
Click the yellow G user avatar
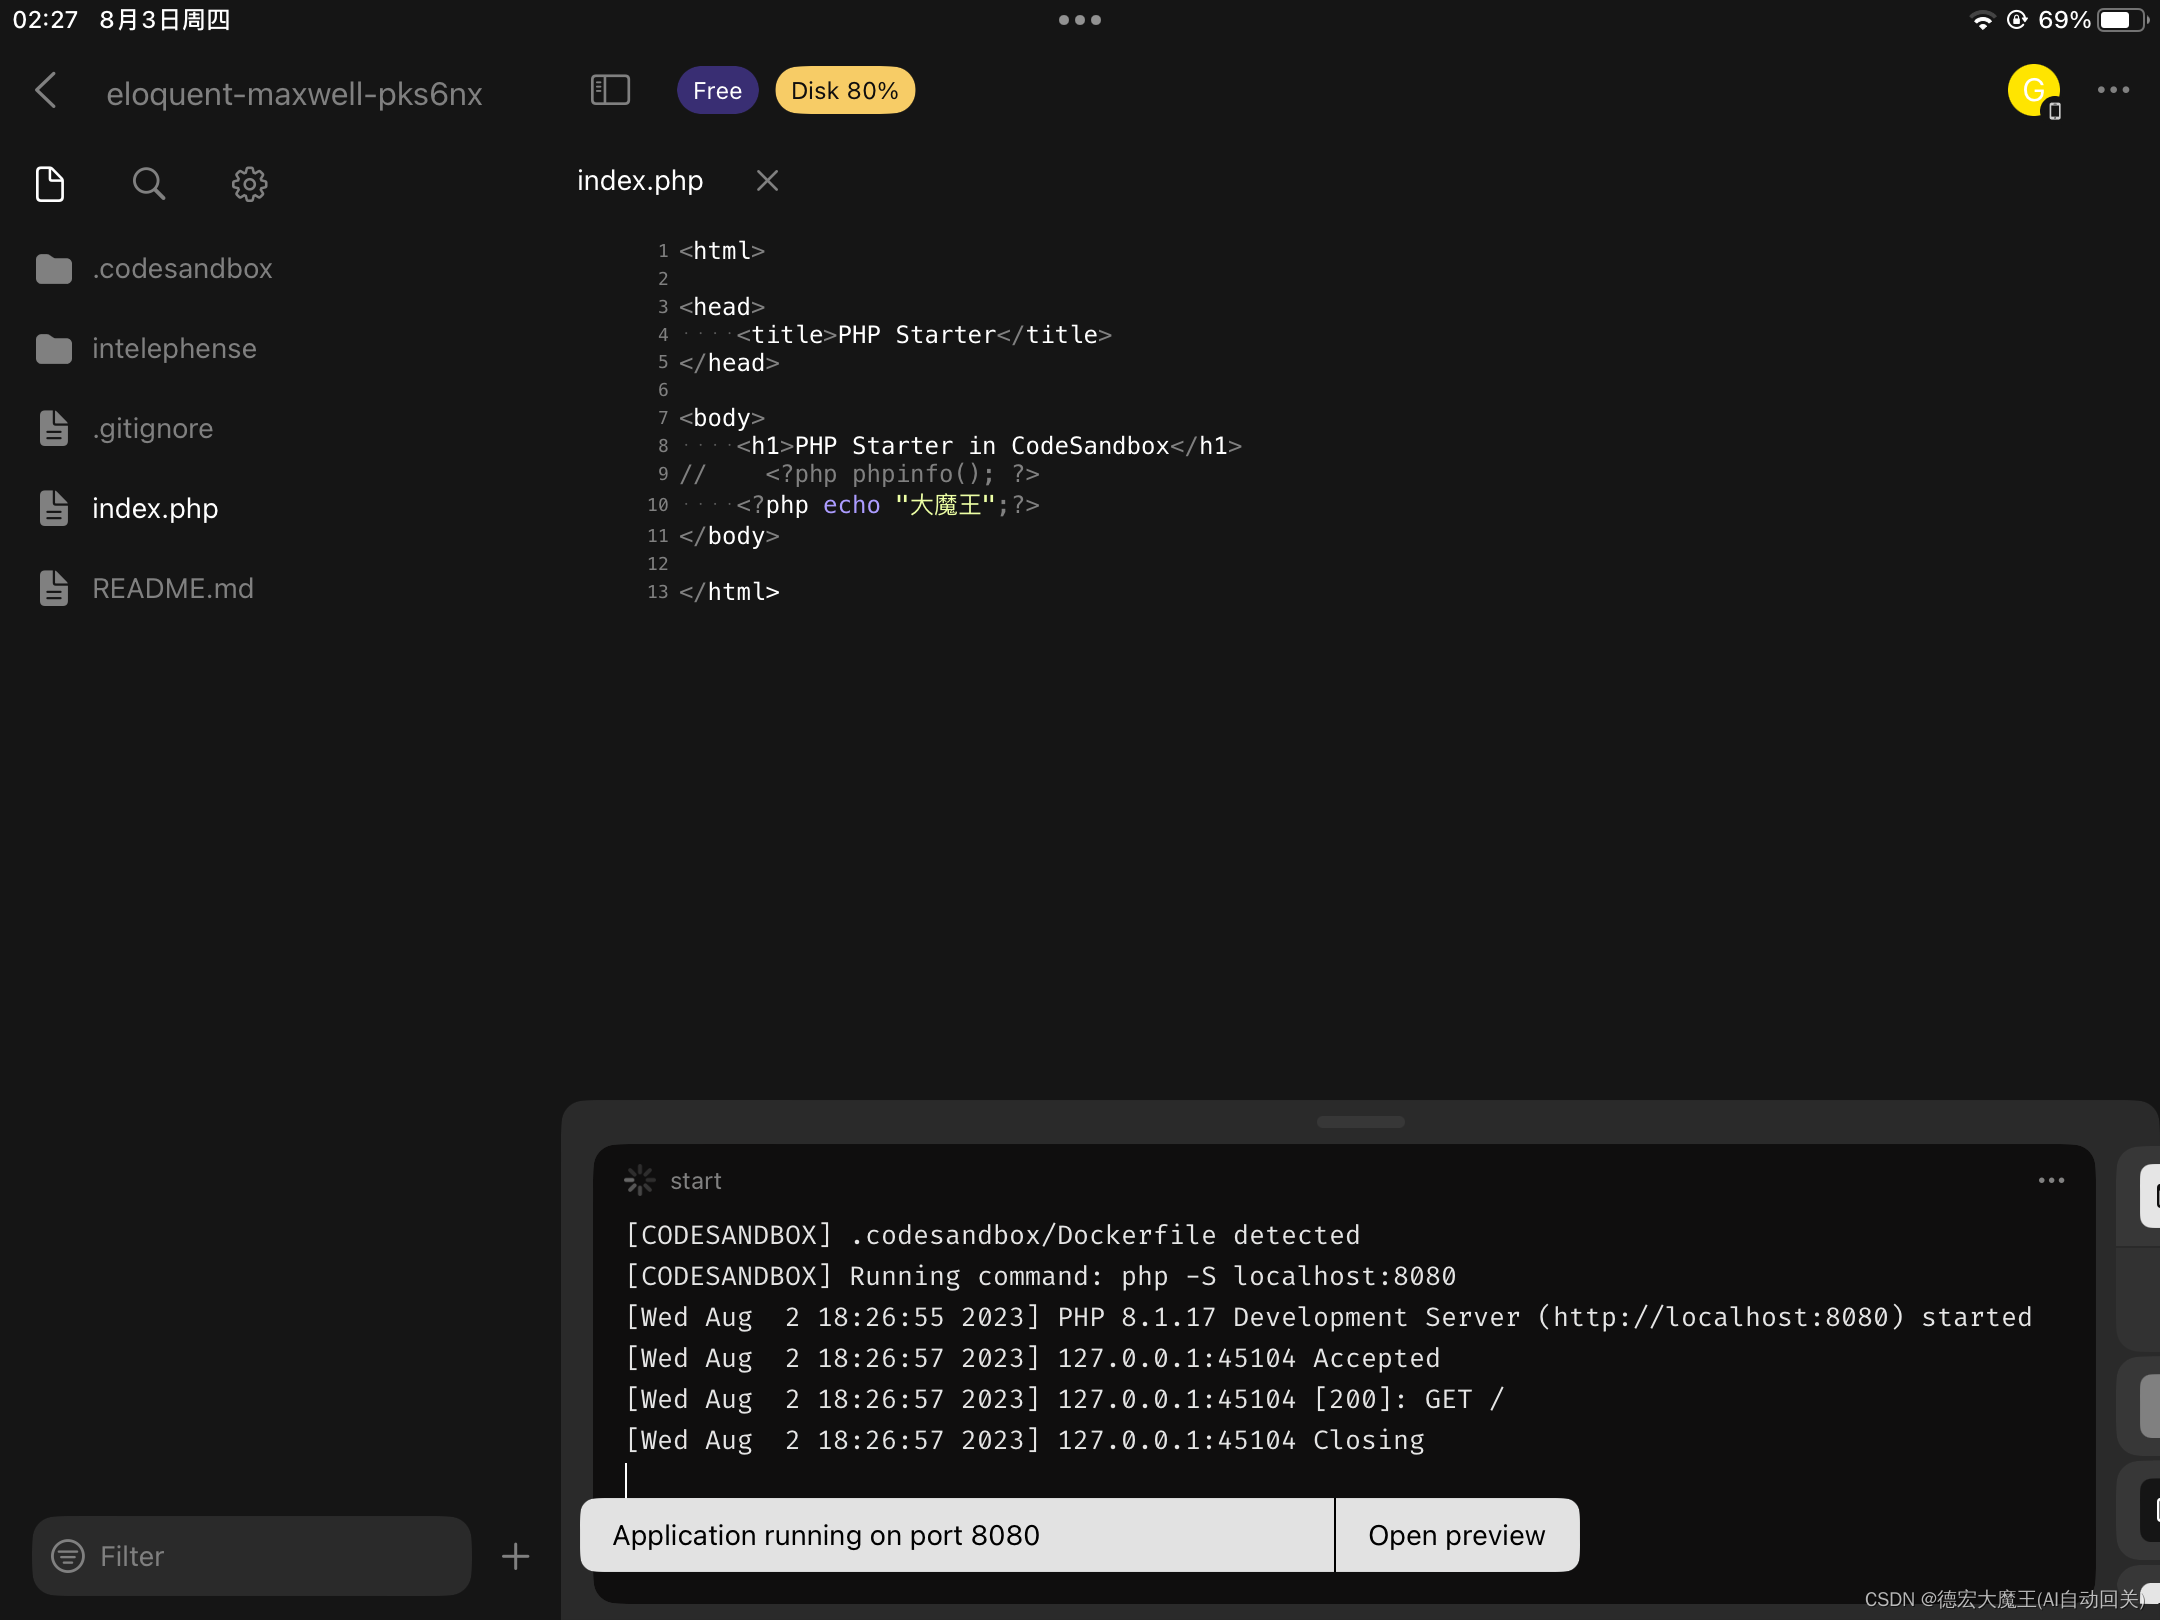2033,90
